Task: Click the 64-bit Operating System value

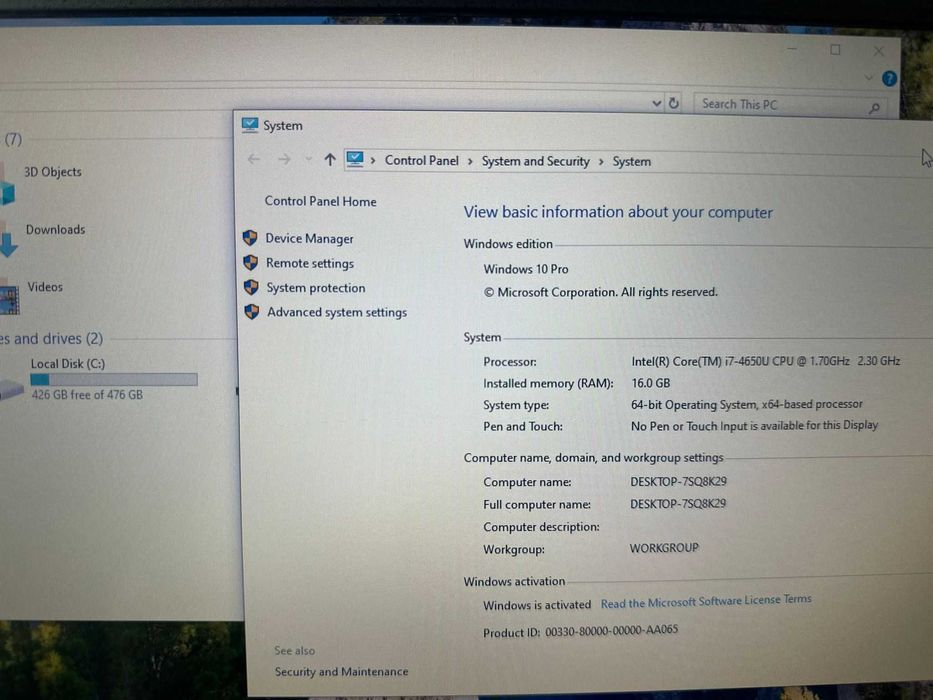Action: (746, 404)
